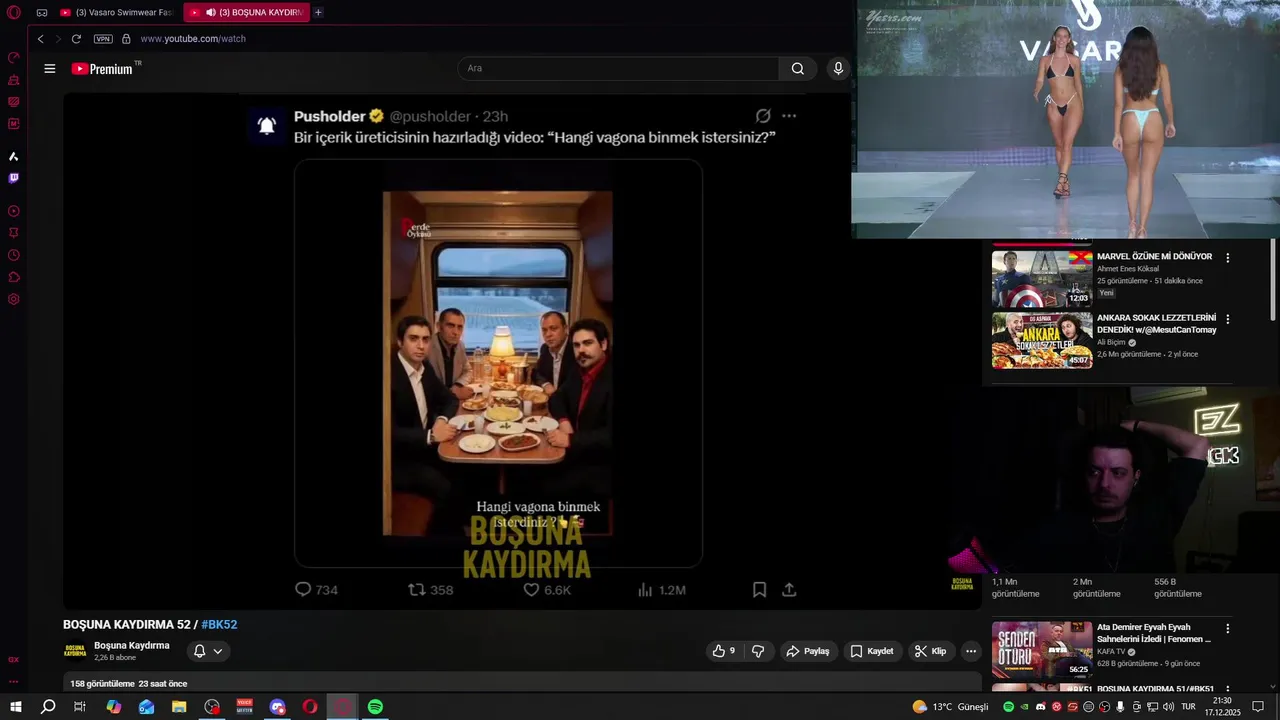Open the Opera GX menu logo
Viewport: 1280px width, 720px height.
point(14,12)
